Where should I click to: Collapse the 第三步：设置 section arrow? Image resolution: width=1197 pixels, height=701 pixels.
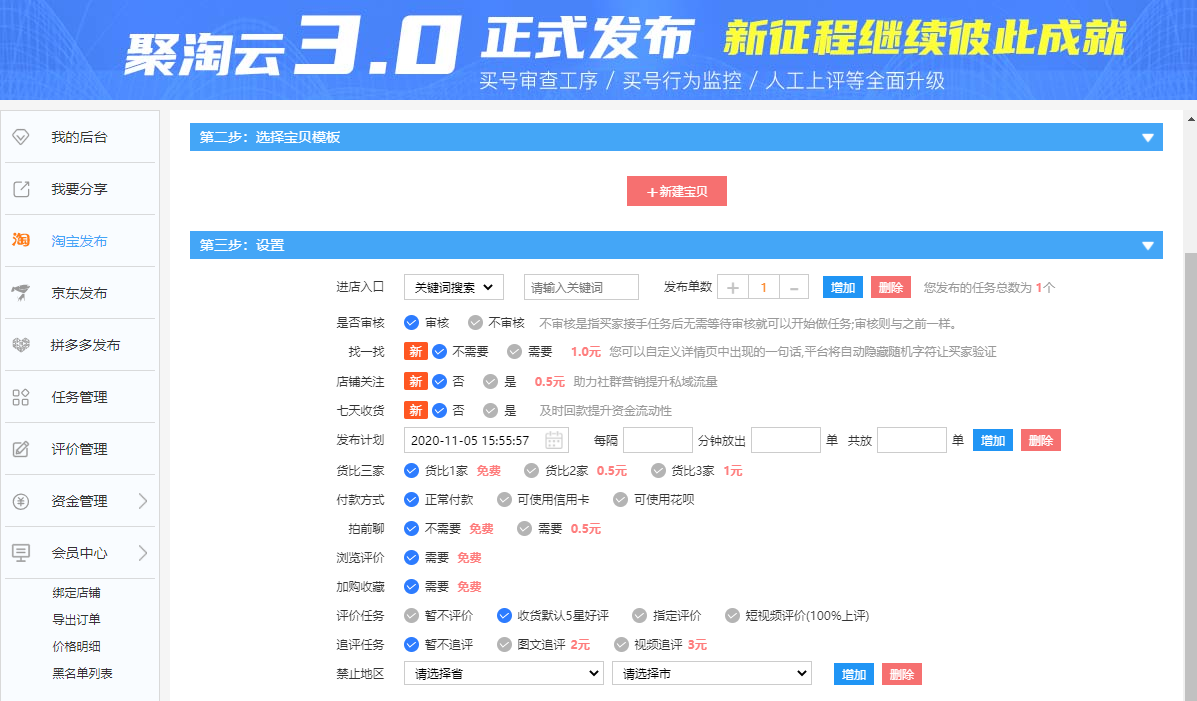1147,246
